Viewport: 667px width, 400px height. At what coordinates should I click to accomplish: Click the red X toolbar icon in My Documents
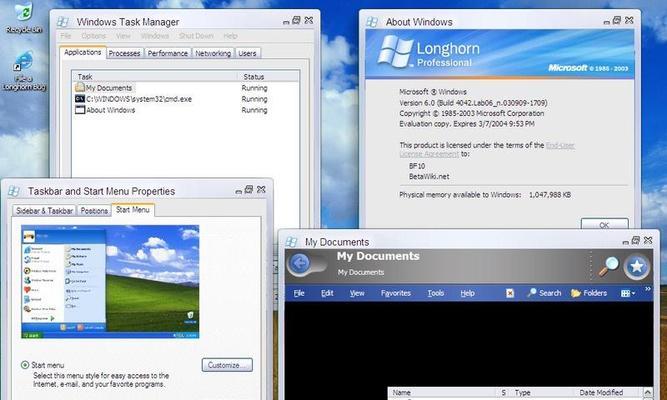point(510,293)
